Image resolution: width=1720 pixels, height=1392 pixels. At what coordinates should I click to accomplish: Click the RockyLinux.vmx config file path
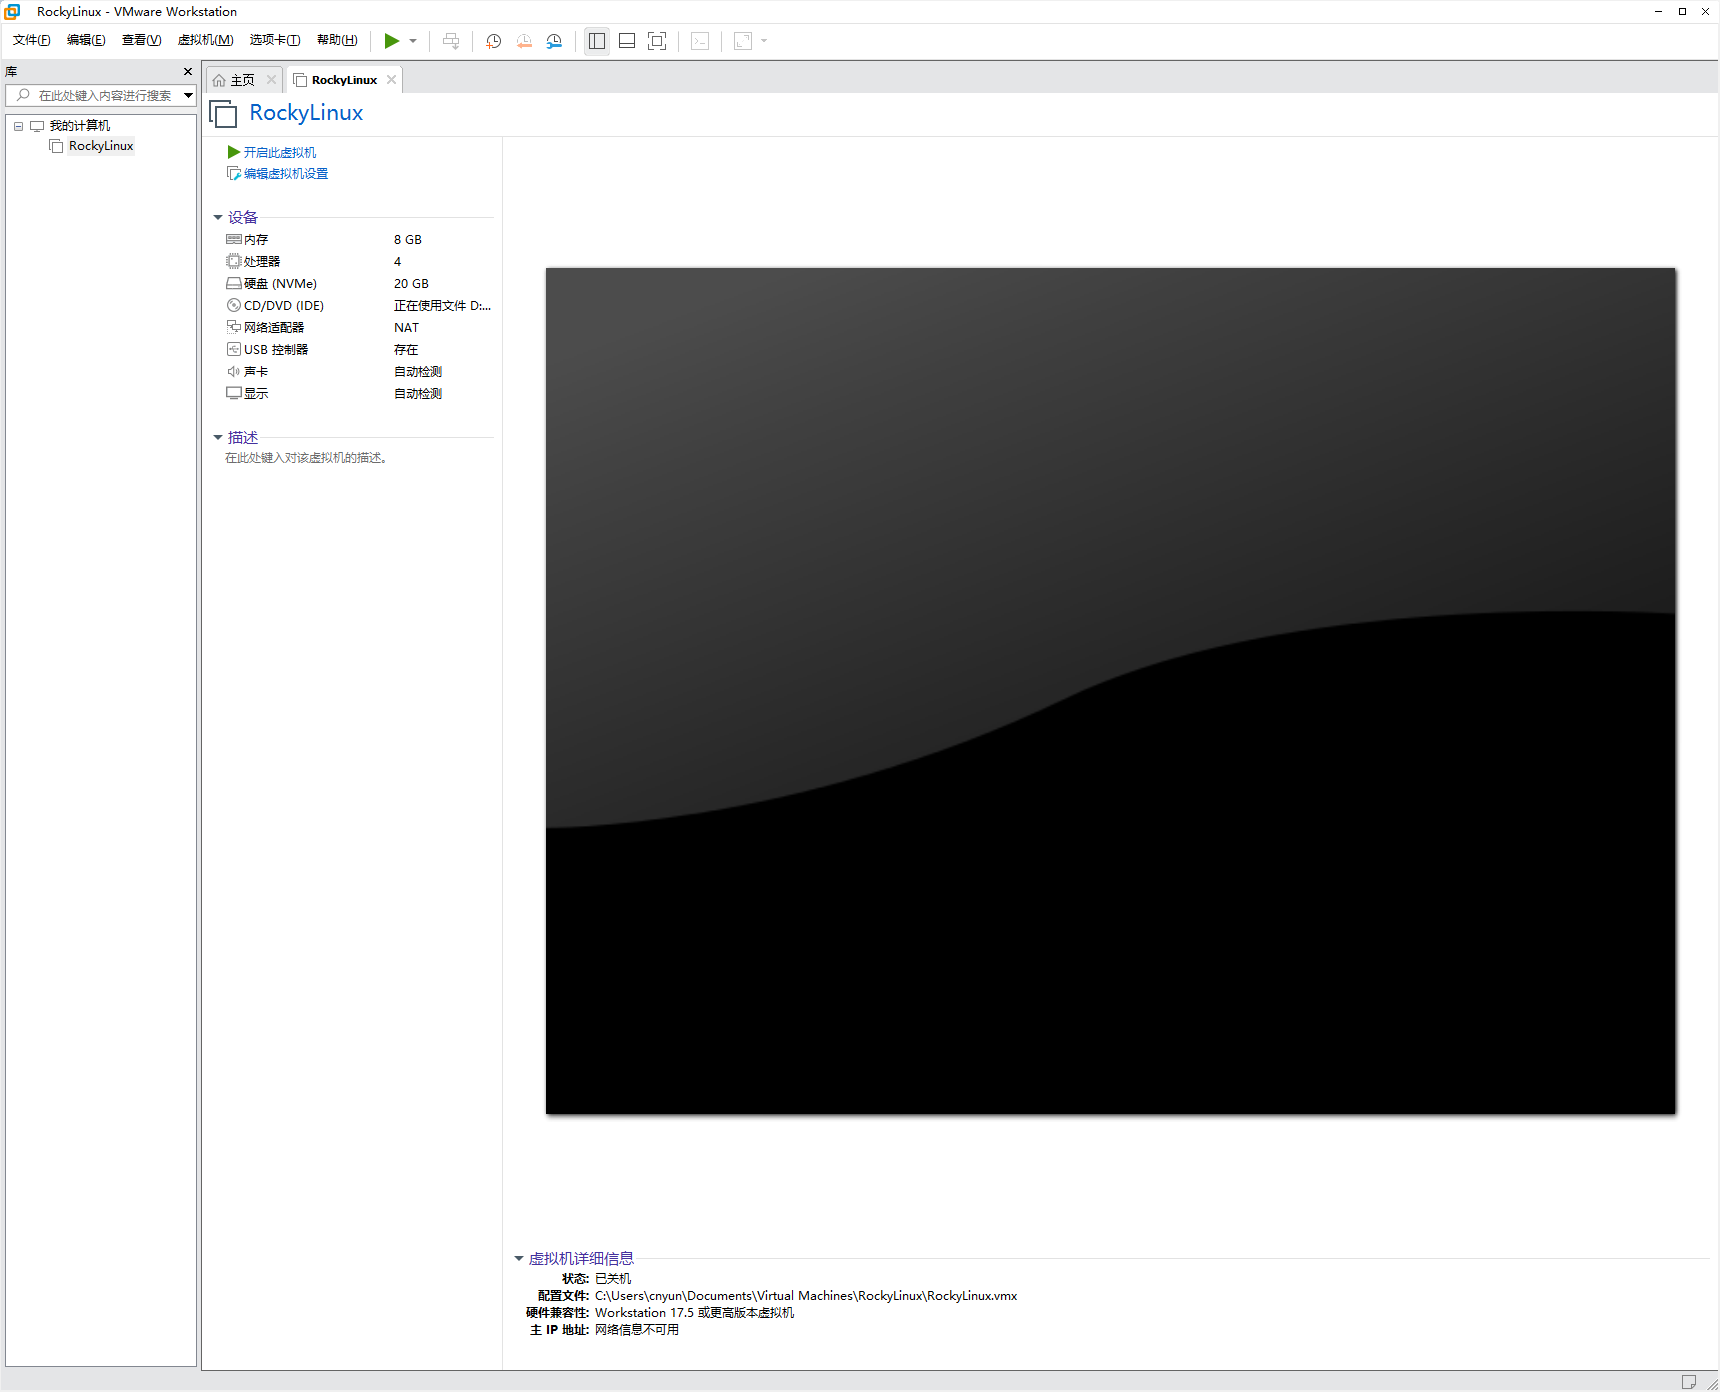pyautogui.click(x=806, y=1296)
